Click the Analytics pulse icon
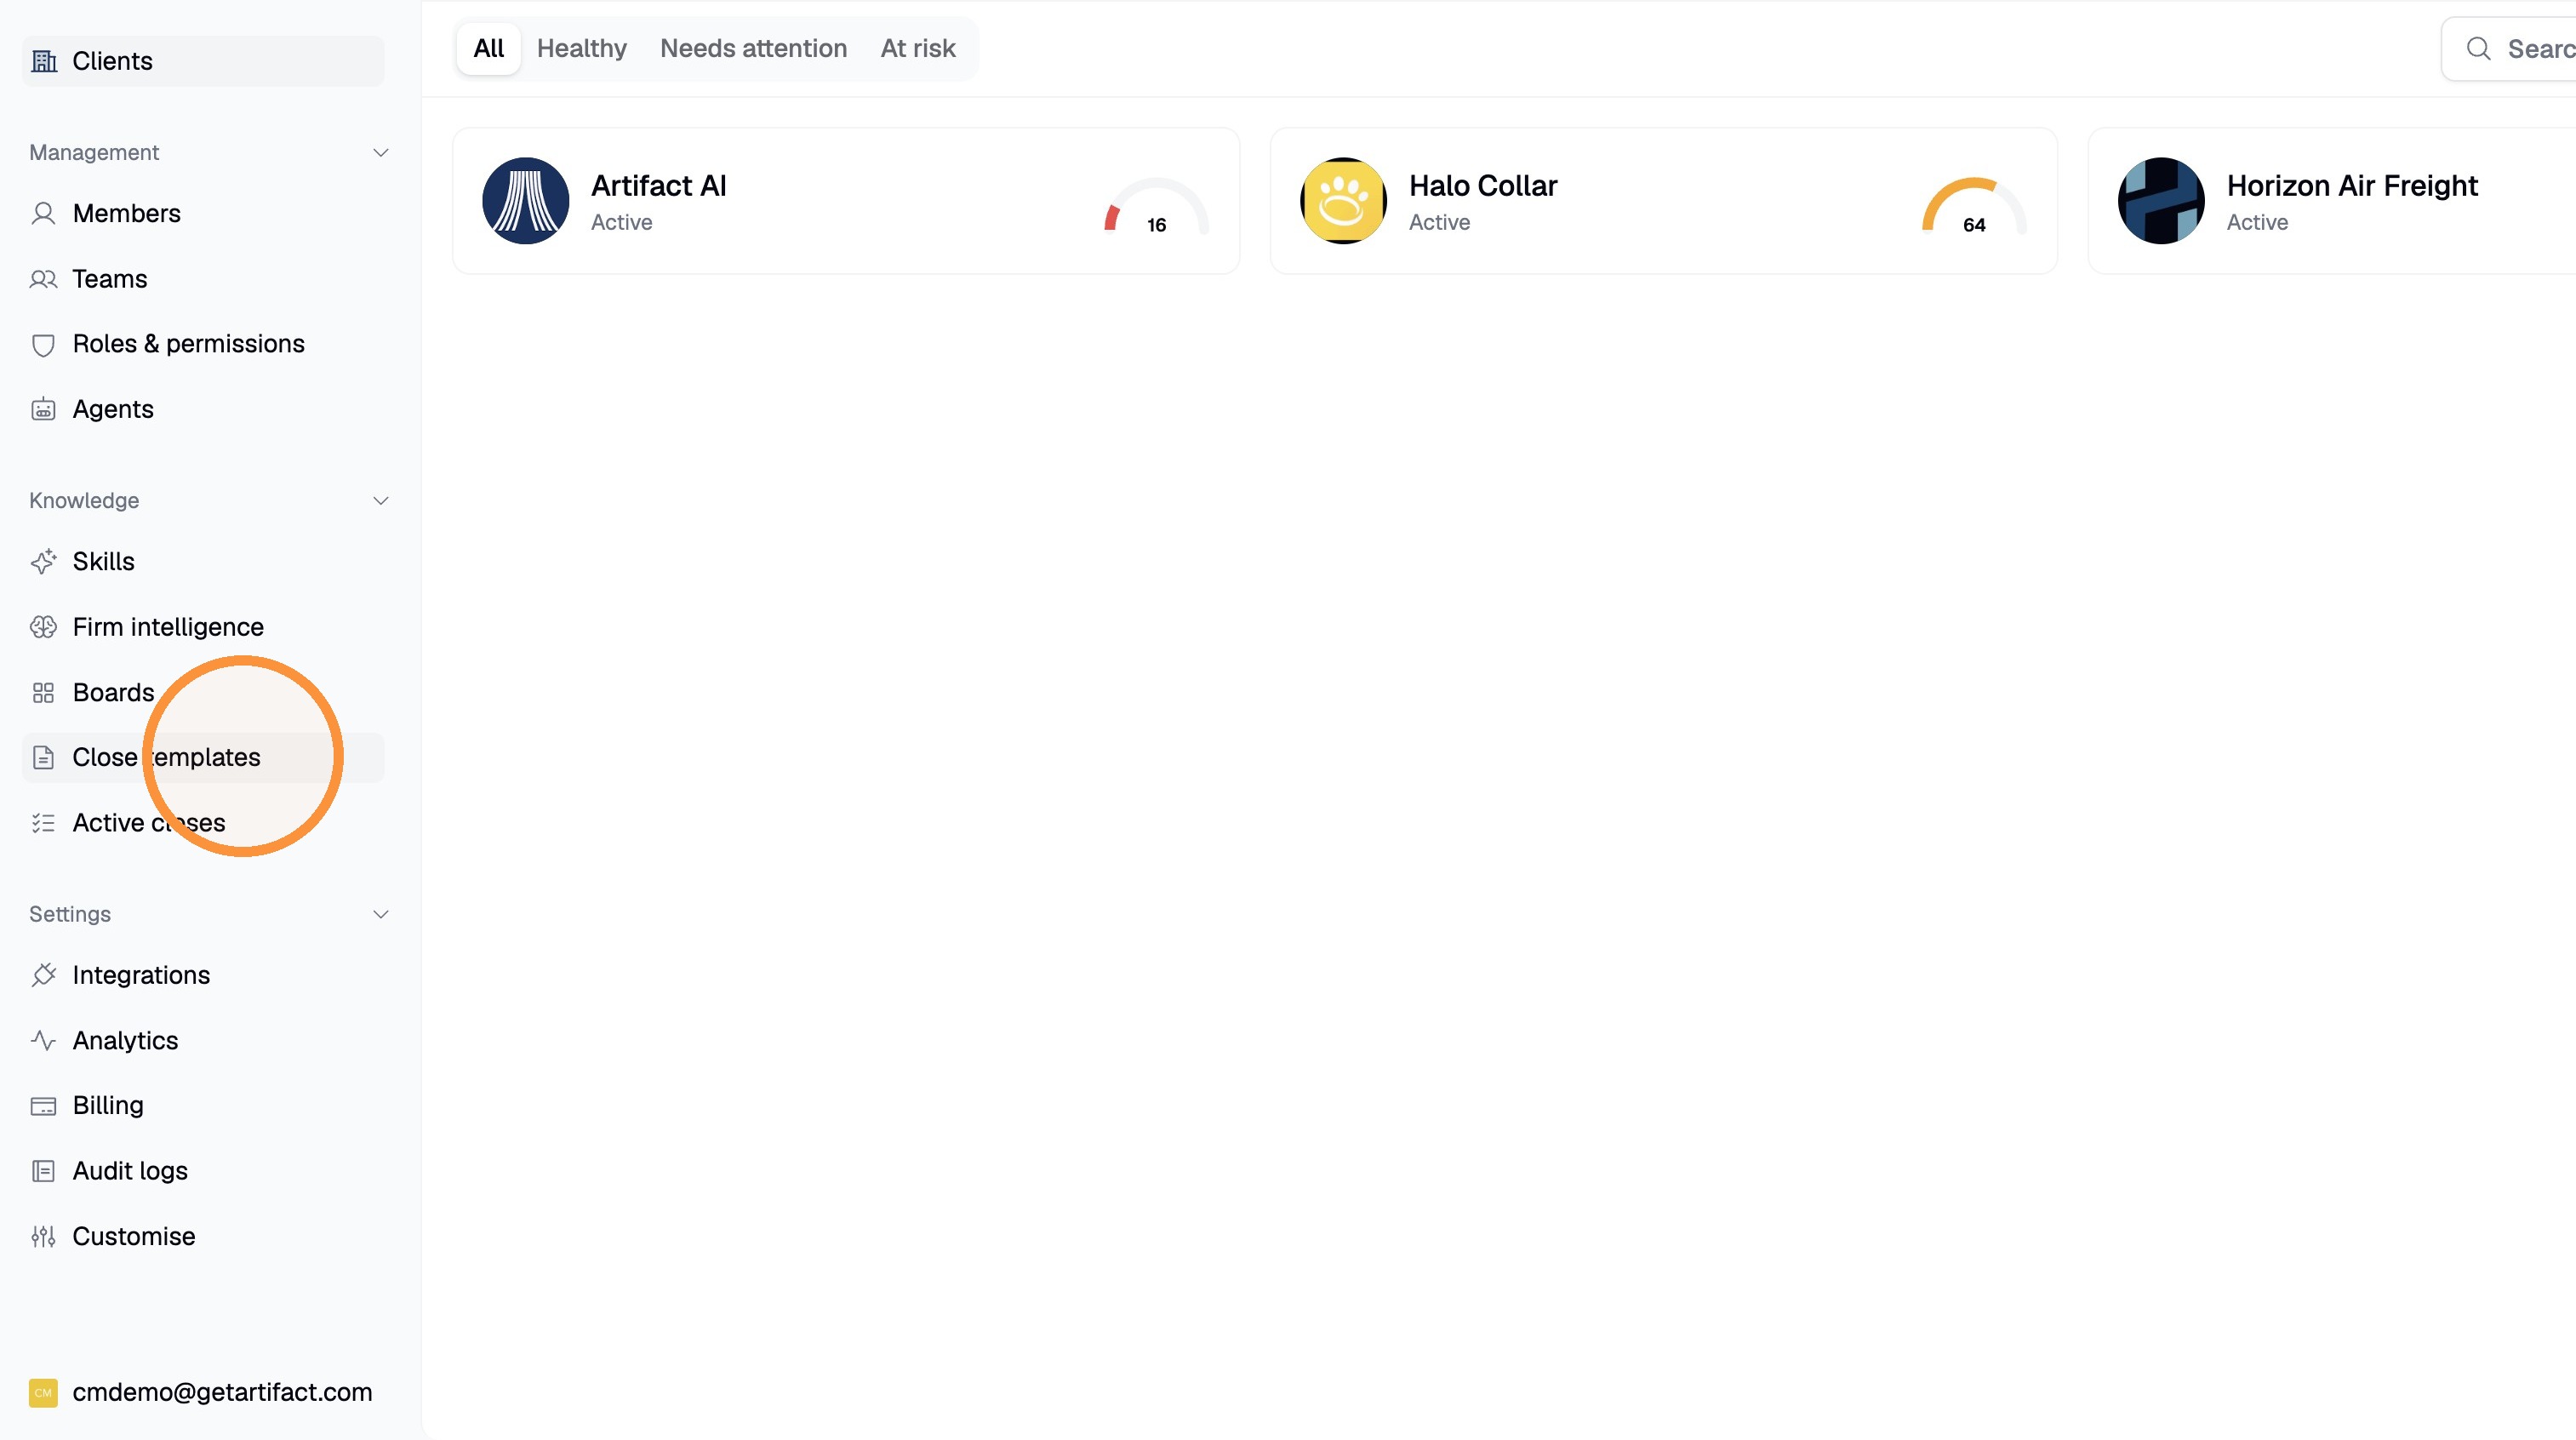 (x=43, y=1041)
